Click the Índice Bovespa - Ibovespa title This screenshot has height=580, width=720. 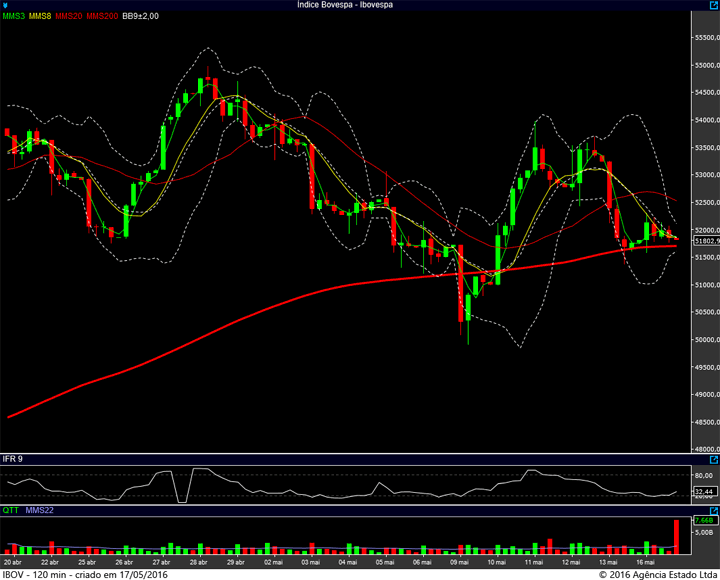(345, 5)
